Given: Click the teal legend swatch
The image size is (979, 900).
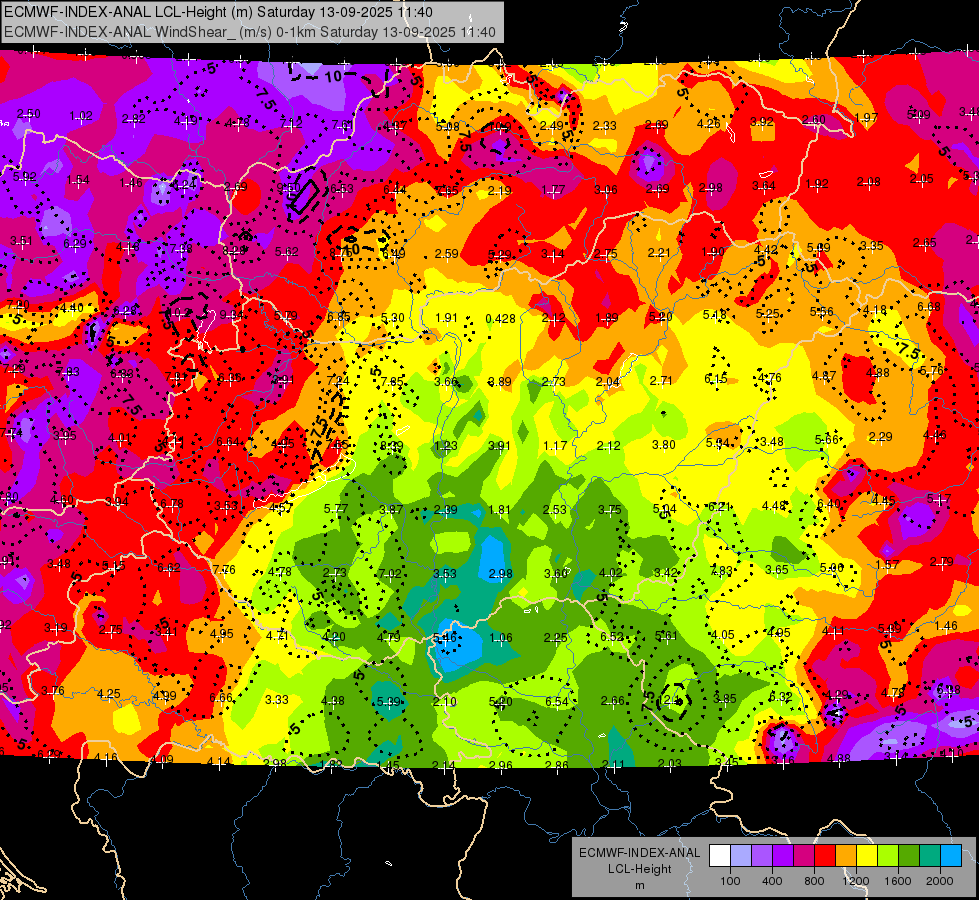Looking at the screenshot, I should point(929,856).
